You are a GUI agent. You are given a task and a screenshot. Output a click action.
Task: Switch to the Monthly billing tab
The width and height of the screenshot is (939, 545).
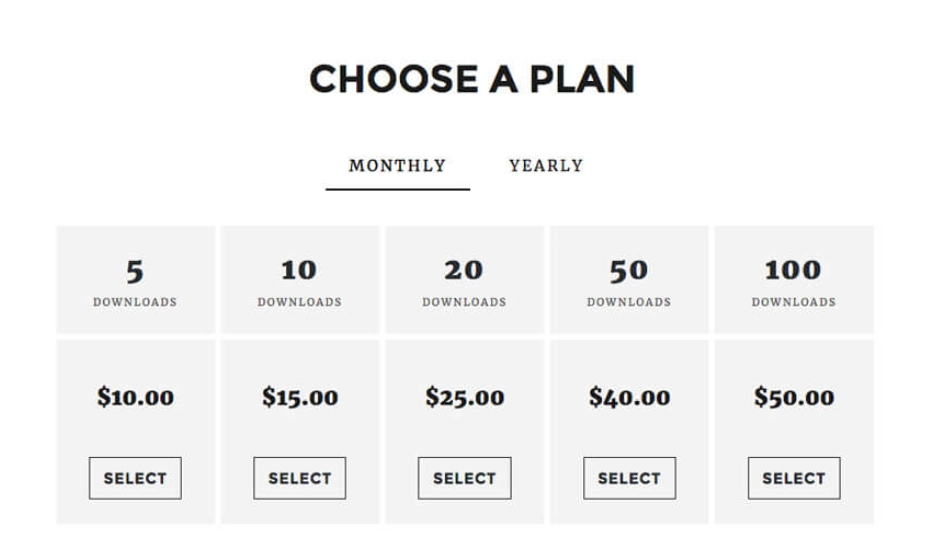tap(397, 166)
